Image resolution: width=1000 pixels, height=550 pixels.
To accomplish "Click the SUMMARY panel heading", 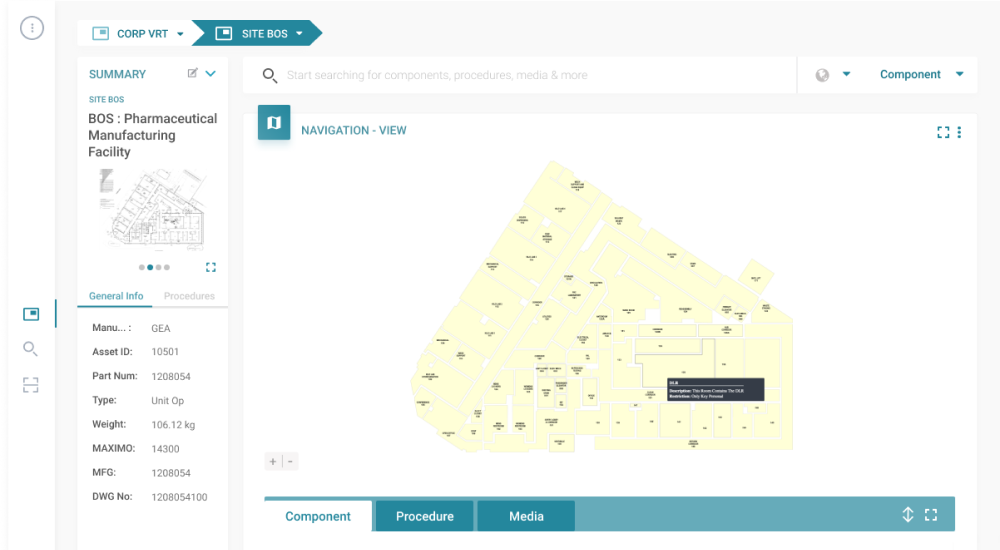I will coord(117,74).
